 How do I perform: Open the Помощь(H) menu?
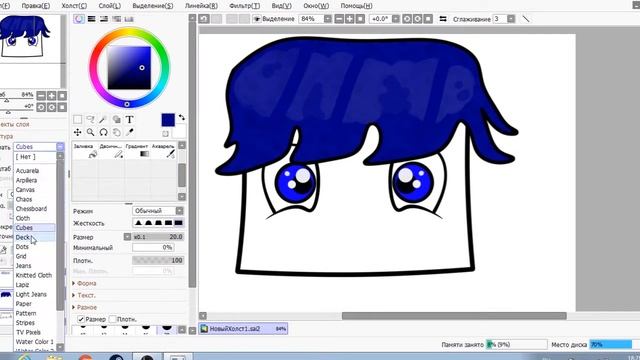pos(356,6)
